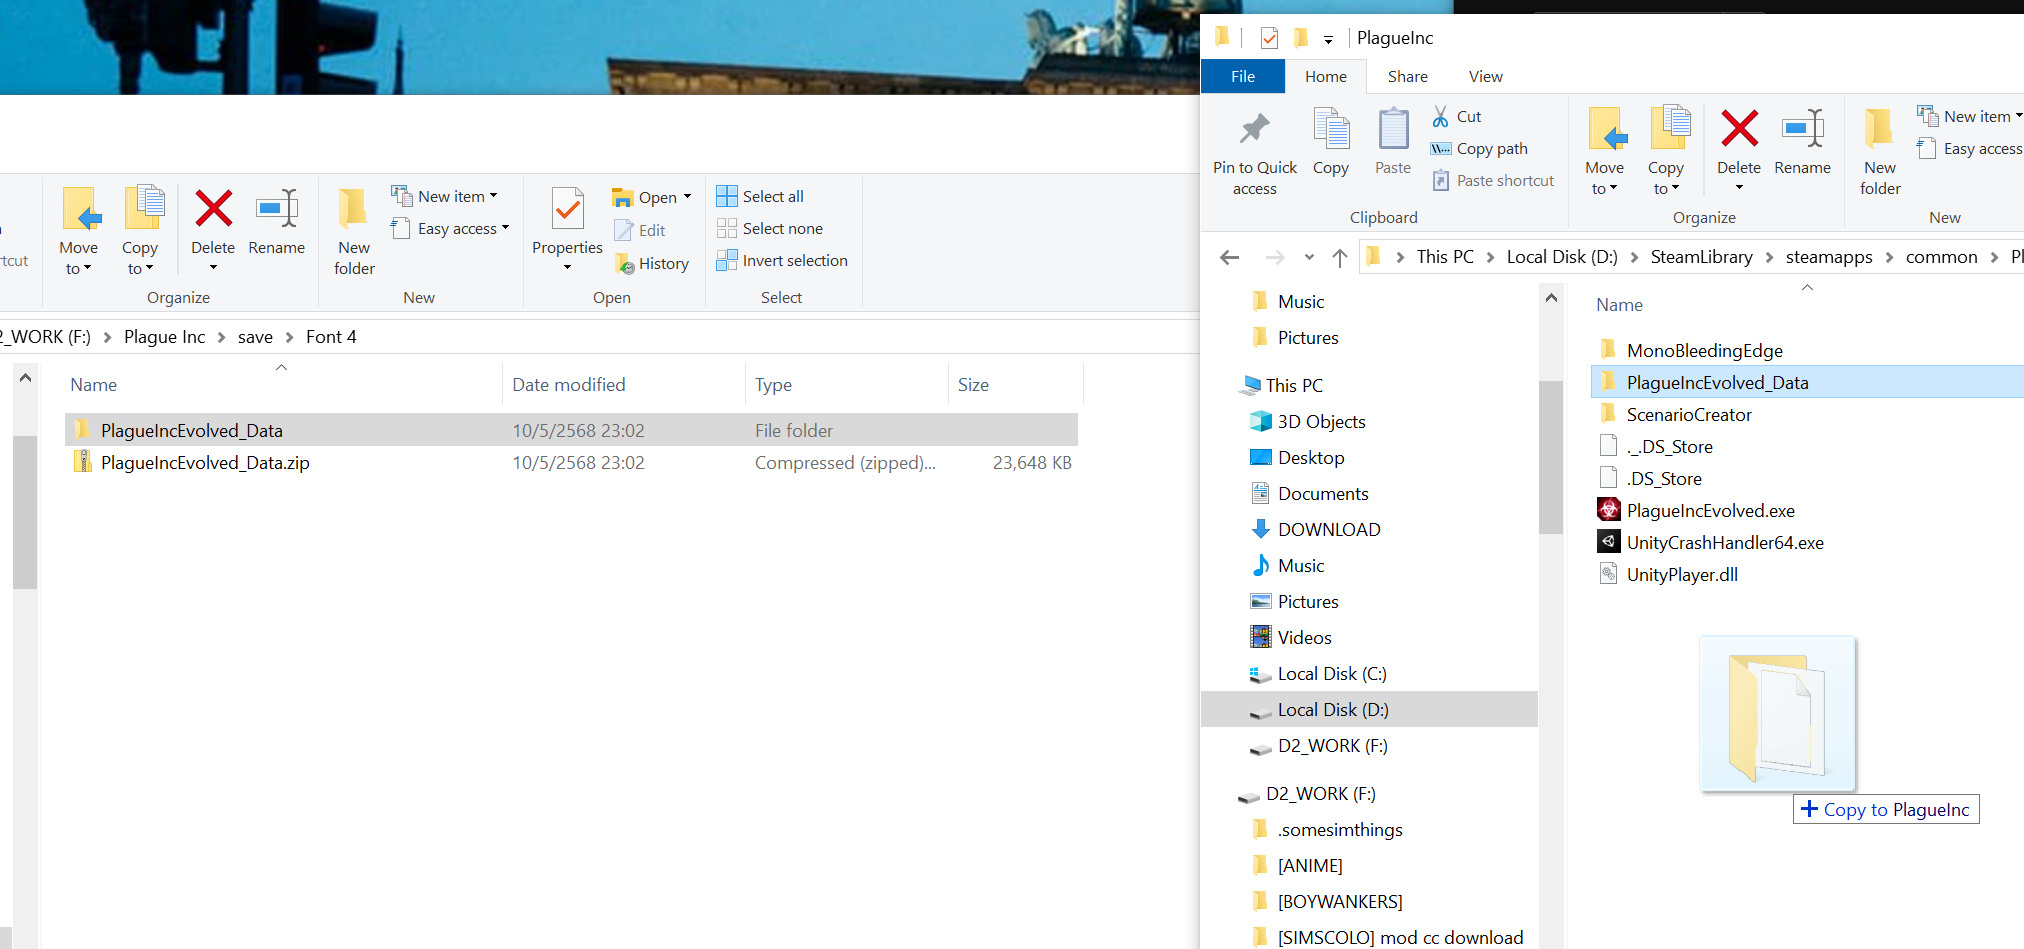Select ScenarioCreator folder
The image size is (2024, 949).
click(1689, 414)
